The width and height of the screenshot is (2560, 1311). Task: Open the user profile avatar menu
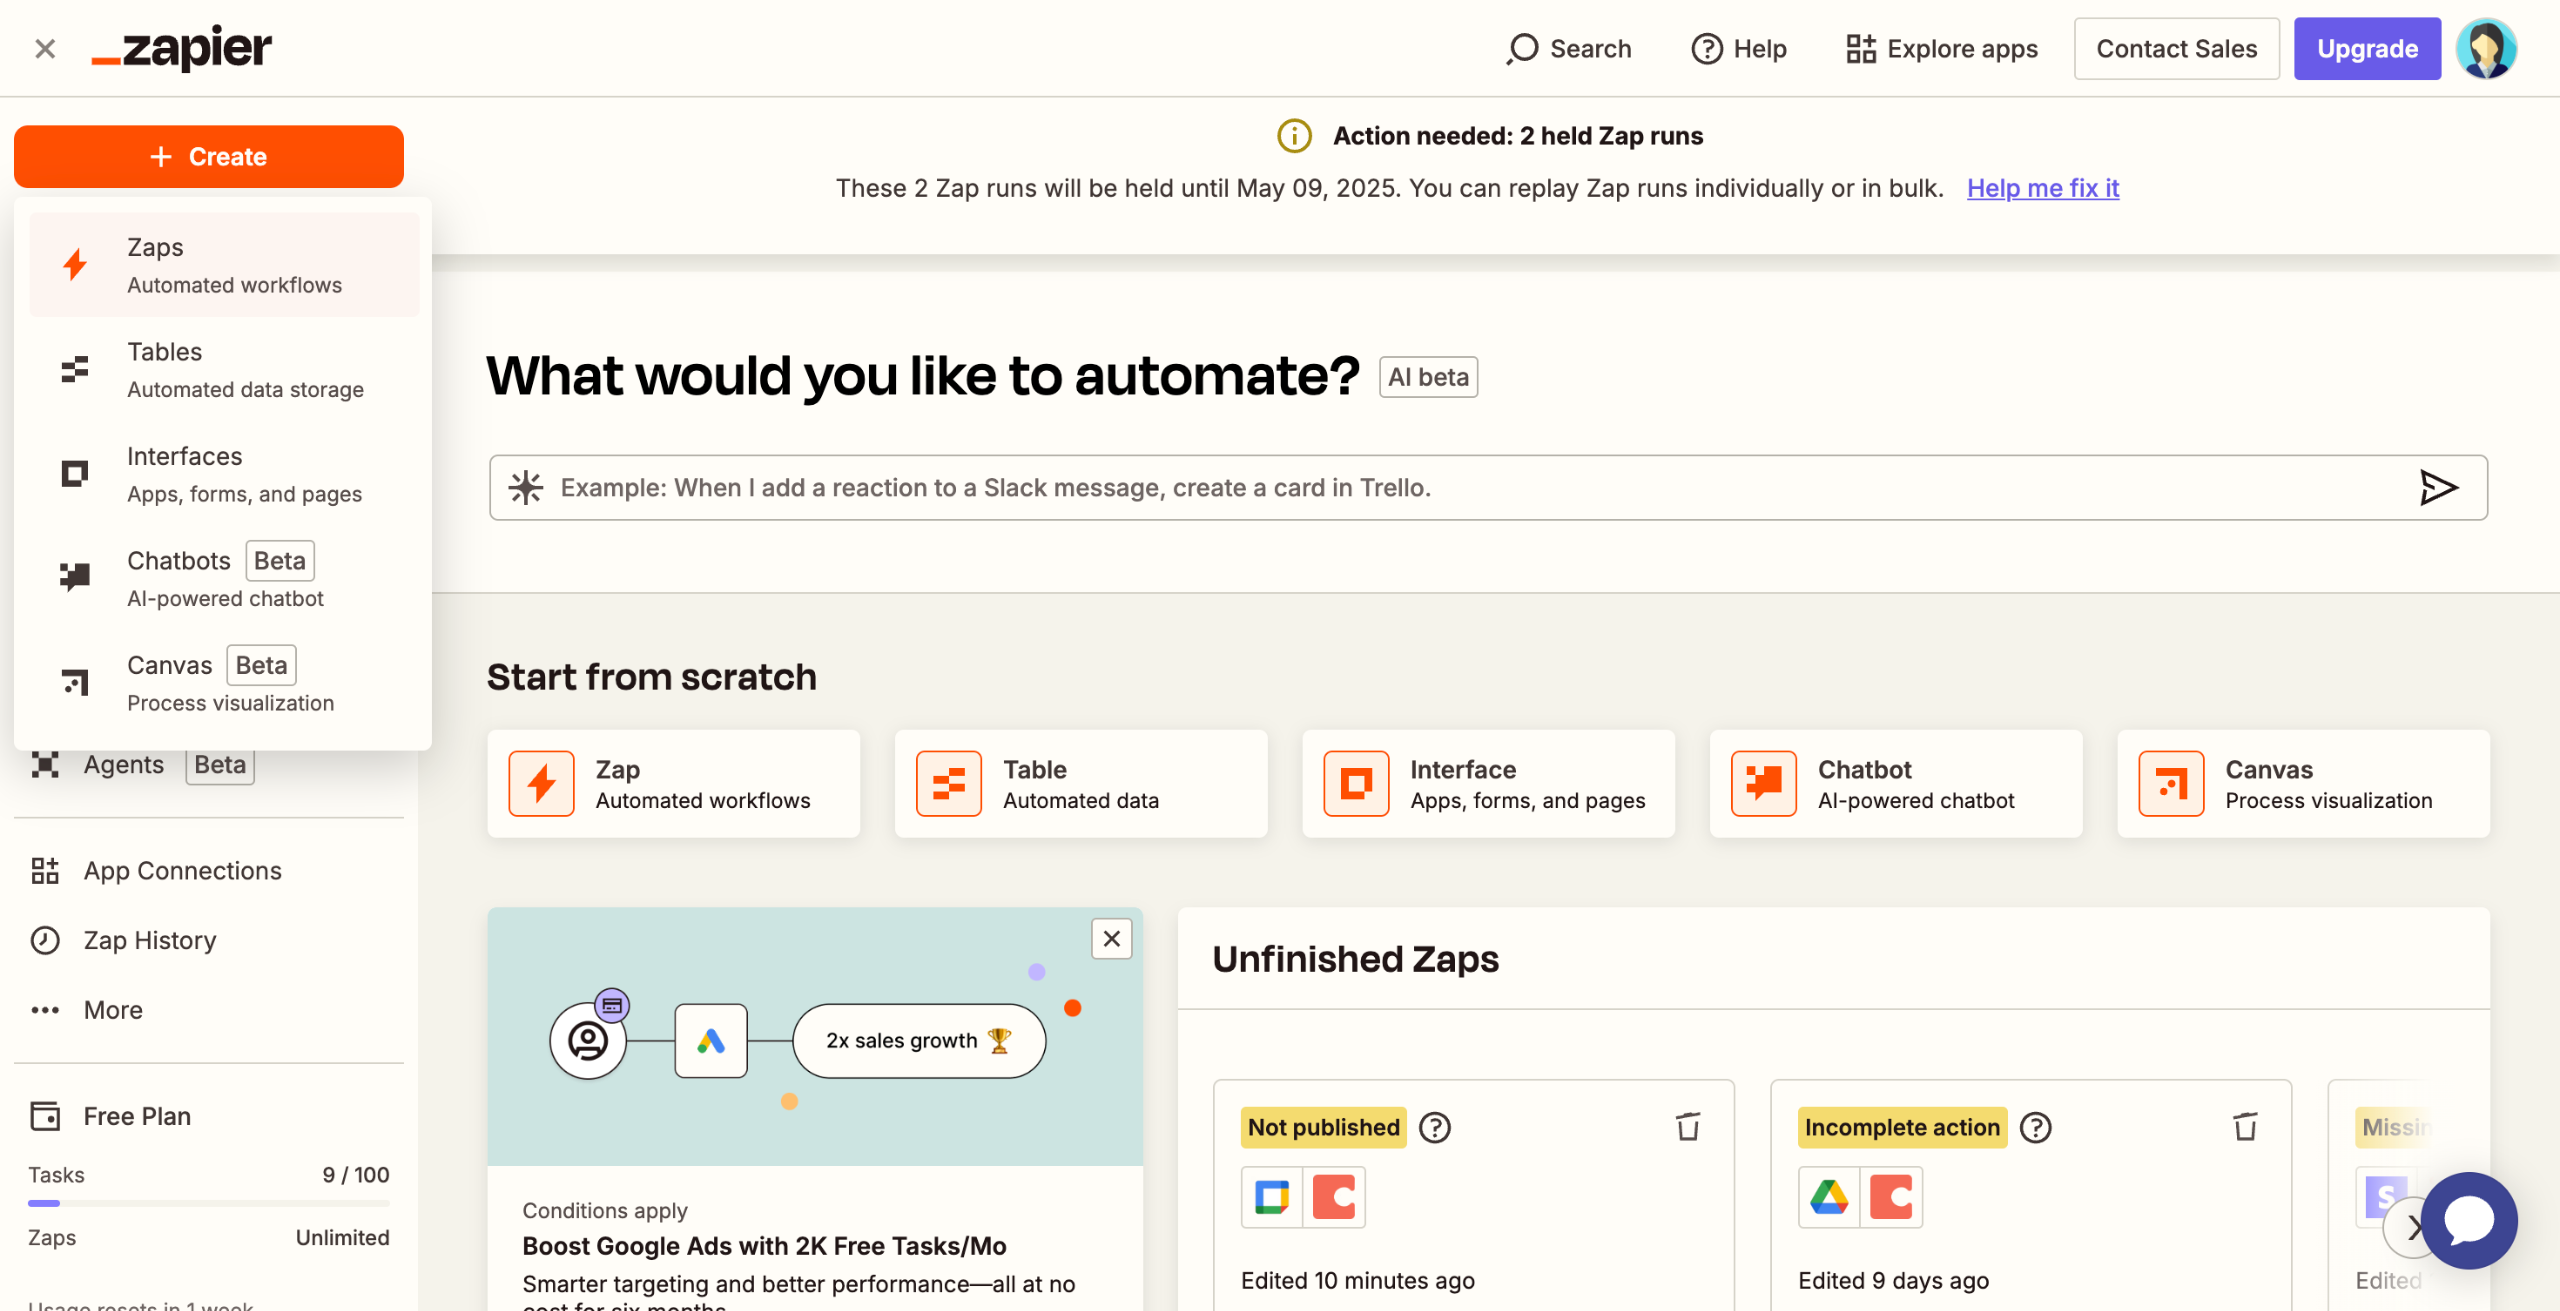pyautogui.click(x=2486, y=48)
